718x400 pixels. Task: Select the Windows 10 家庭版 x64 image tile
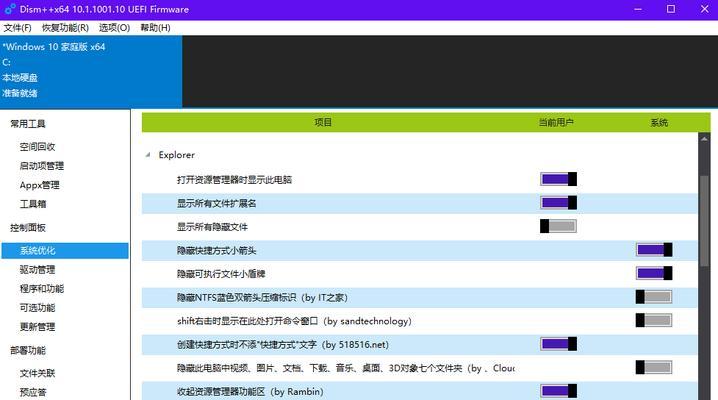(91, 71)
